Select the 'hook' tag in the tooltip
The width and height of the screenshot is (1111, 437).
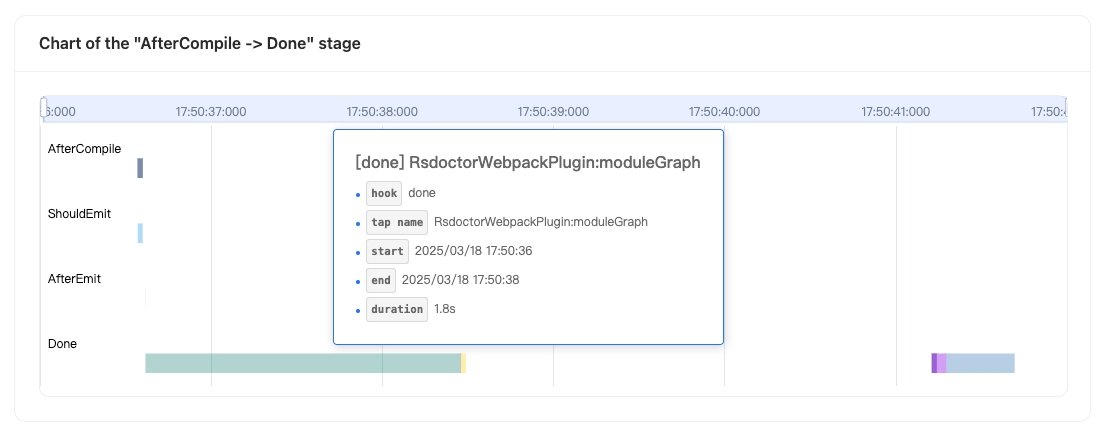384,193
